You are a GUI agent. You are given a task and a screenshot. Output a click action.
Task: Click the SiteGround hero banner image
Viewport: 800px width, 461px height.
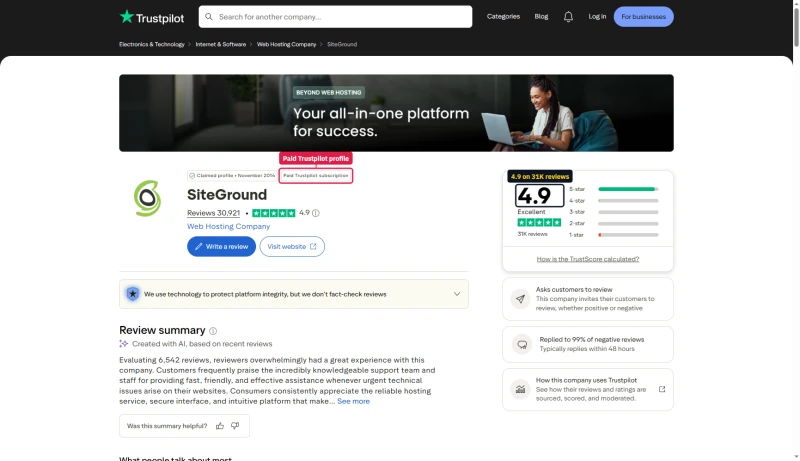pyautogui.click(x=396, y=113)
